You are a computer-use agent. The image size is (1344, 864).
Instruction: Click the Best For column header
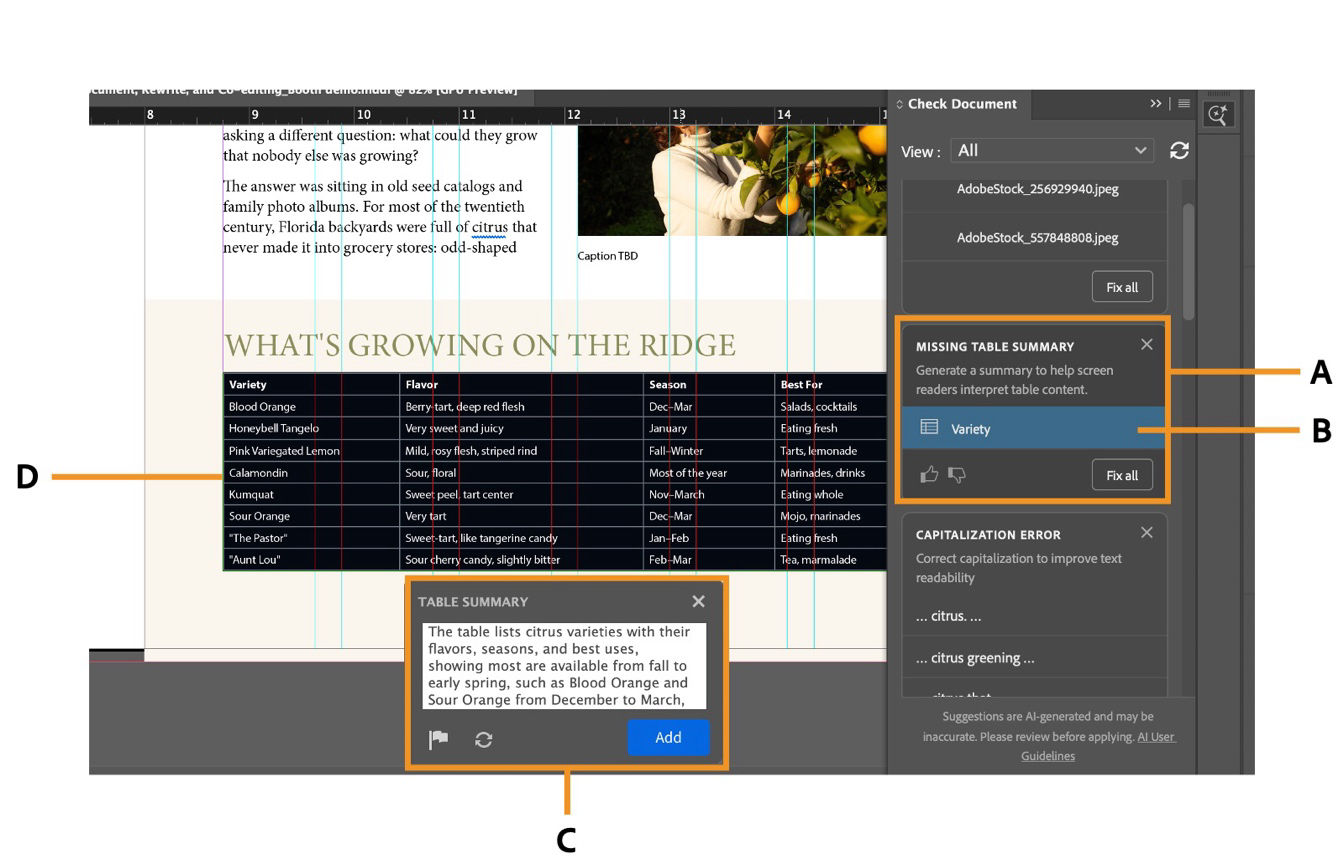click(x=830, y=384)
